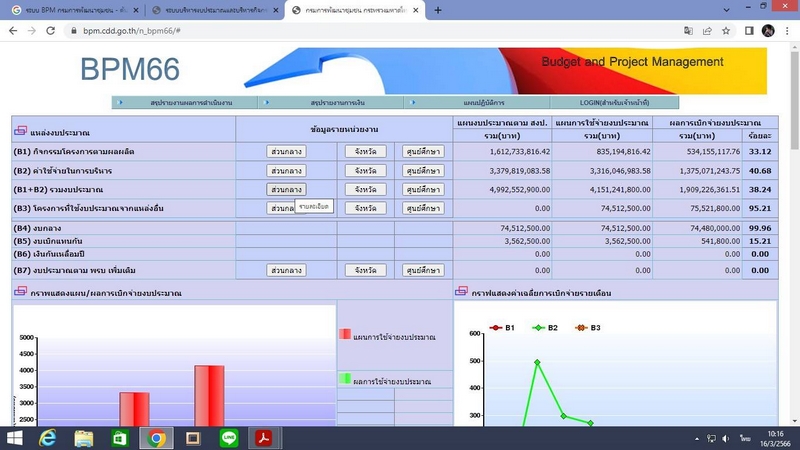Click the 1,612,733,816.42 budget amount
This screenshot has height=450, width=800.
tap(520, 152)
